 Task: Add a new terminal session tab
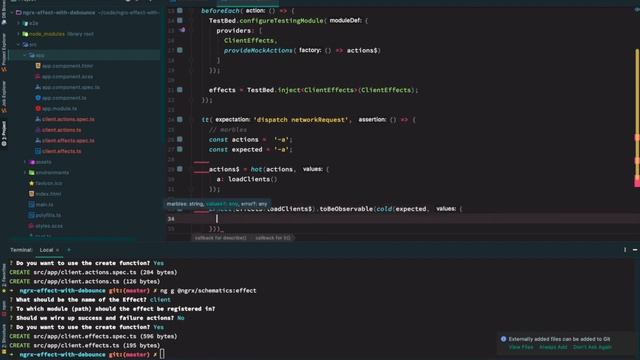(69, 250)
